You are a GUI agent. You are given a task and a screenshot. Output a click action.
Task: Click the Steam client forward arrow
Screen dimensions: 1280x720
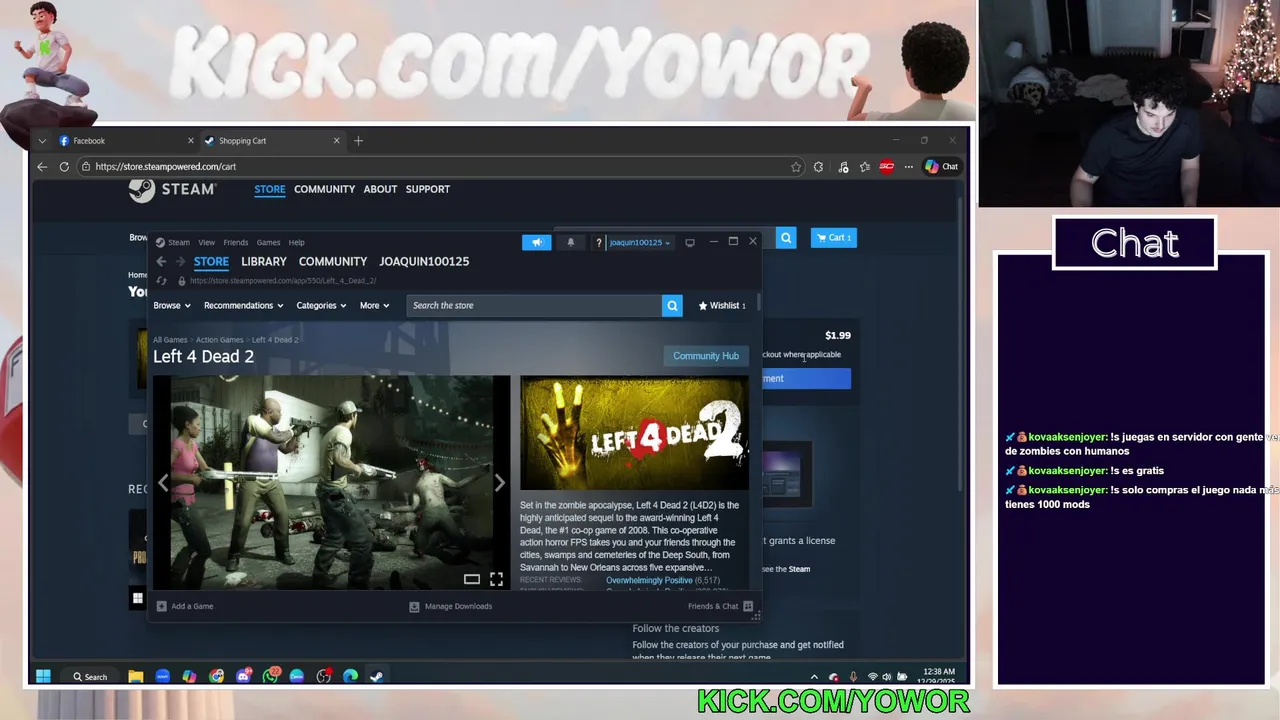click(180, 261)
